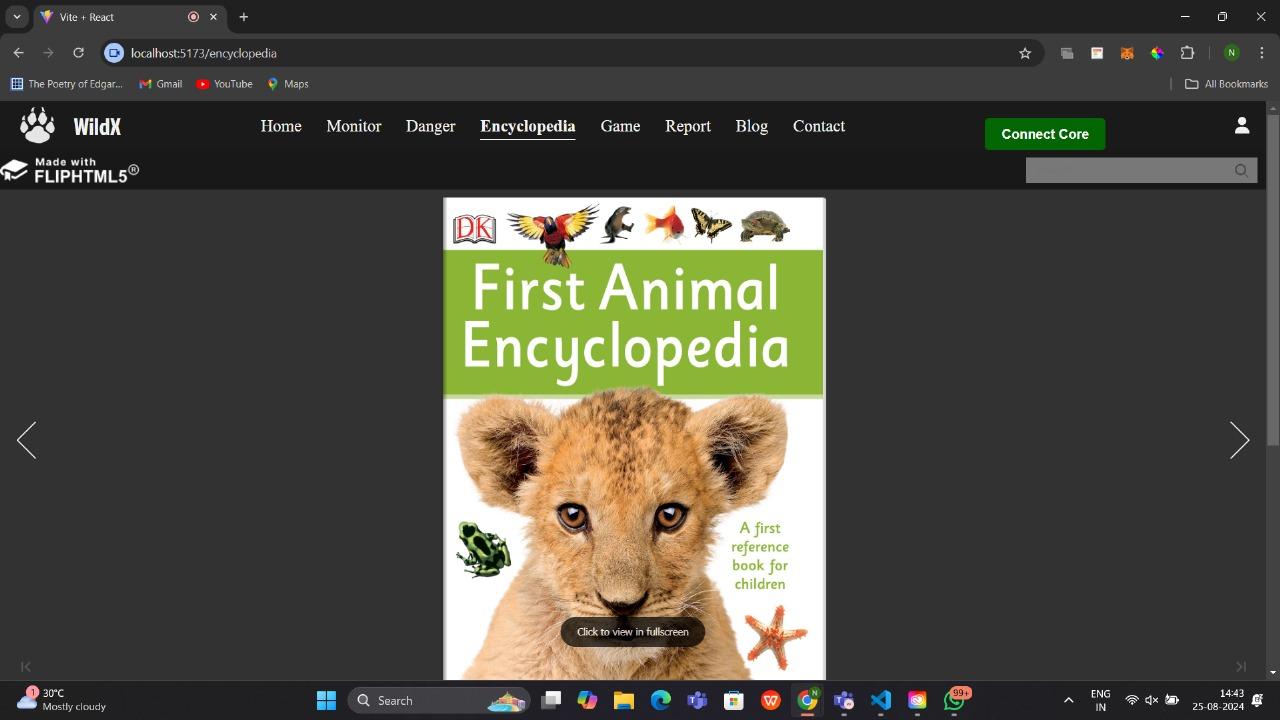Reload the page
The width and height of the screenshot is (1280, 720).
coord(78,53)
